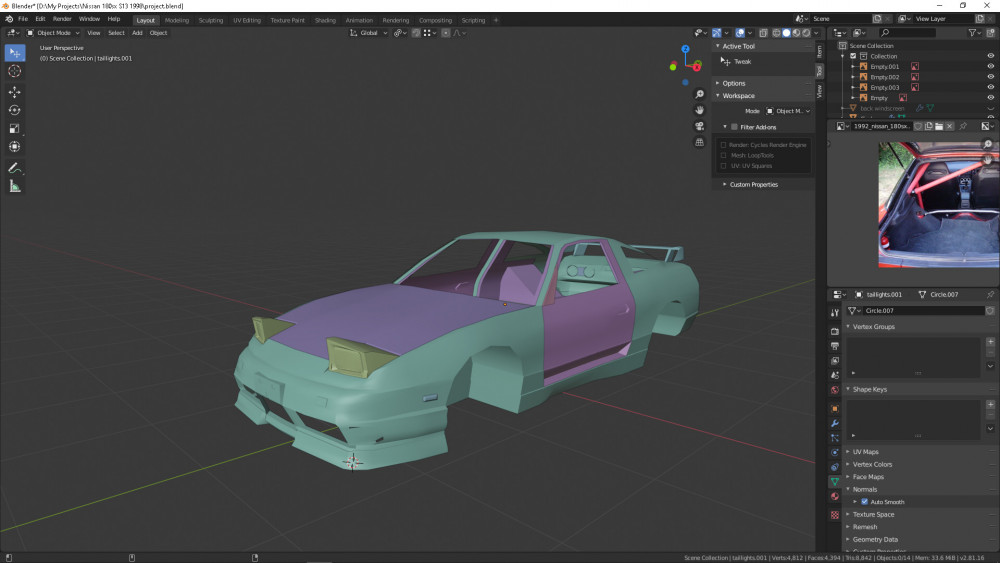
Task: Tick the Filter Add-ons checkbox
Action: [x=734, y=127]
